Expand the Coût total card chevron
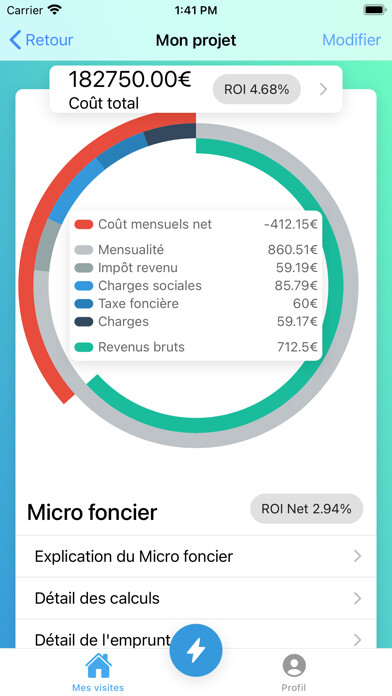 (x=324, y=90)
